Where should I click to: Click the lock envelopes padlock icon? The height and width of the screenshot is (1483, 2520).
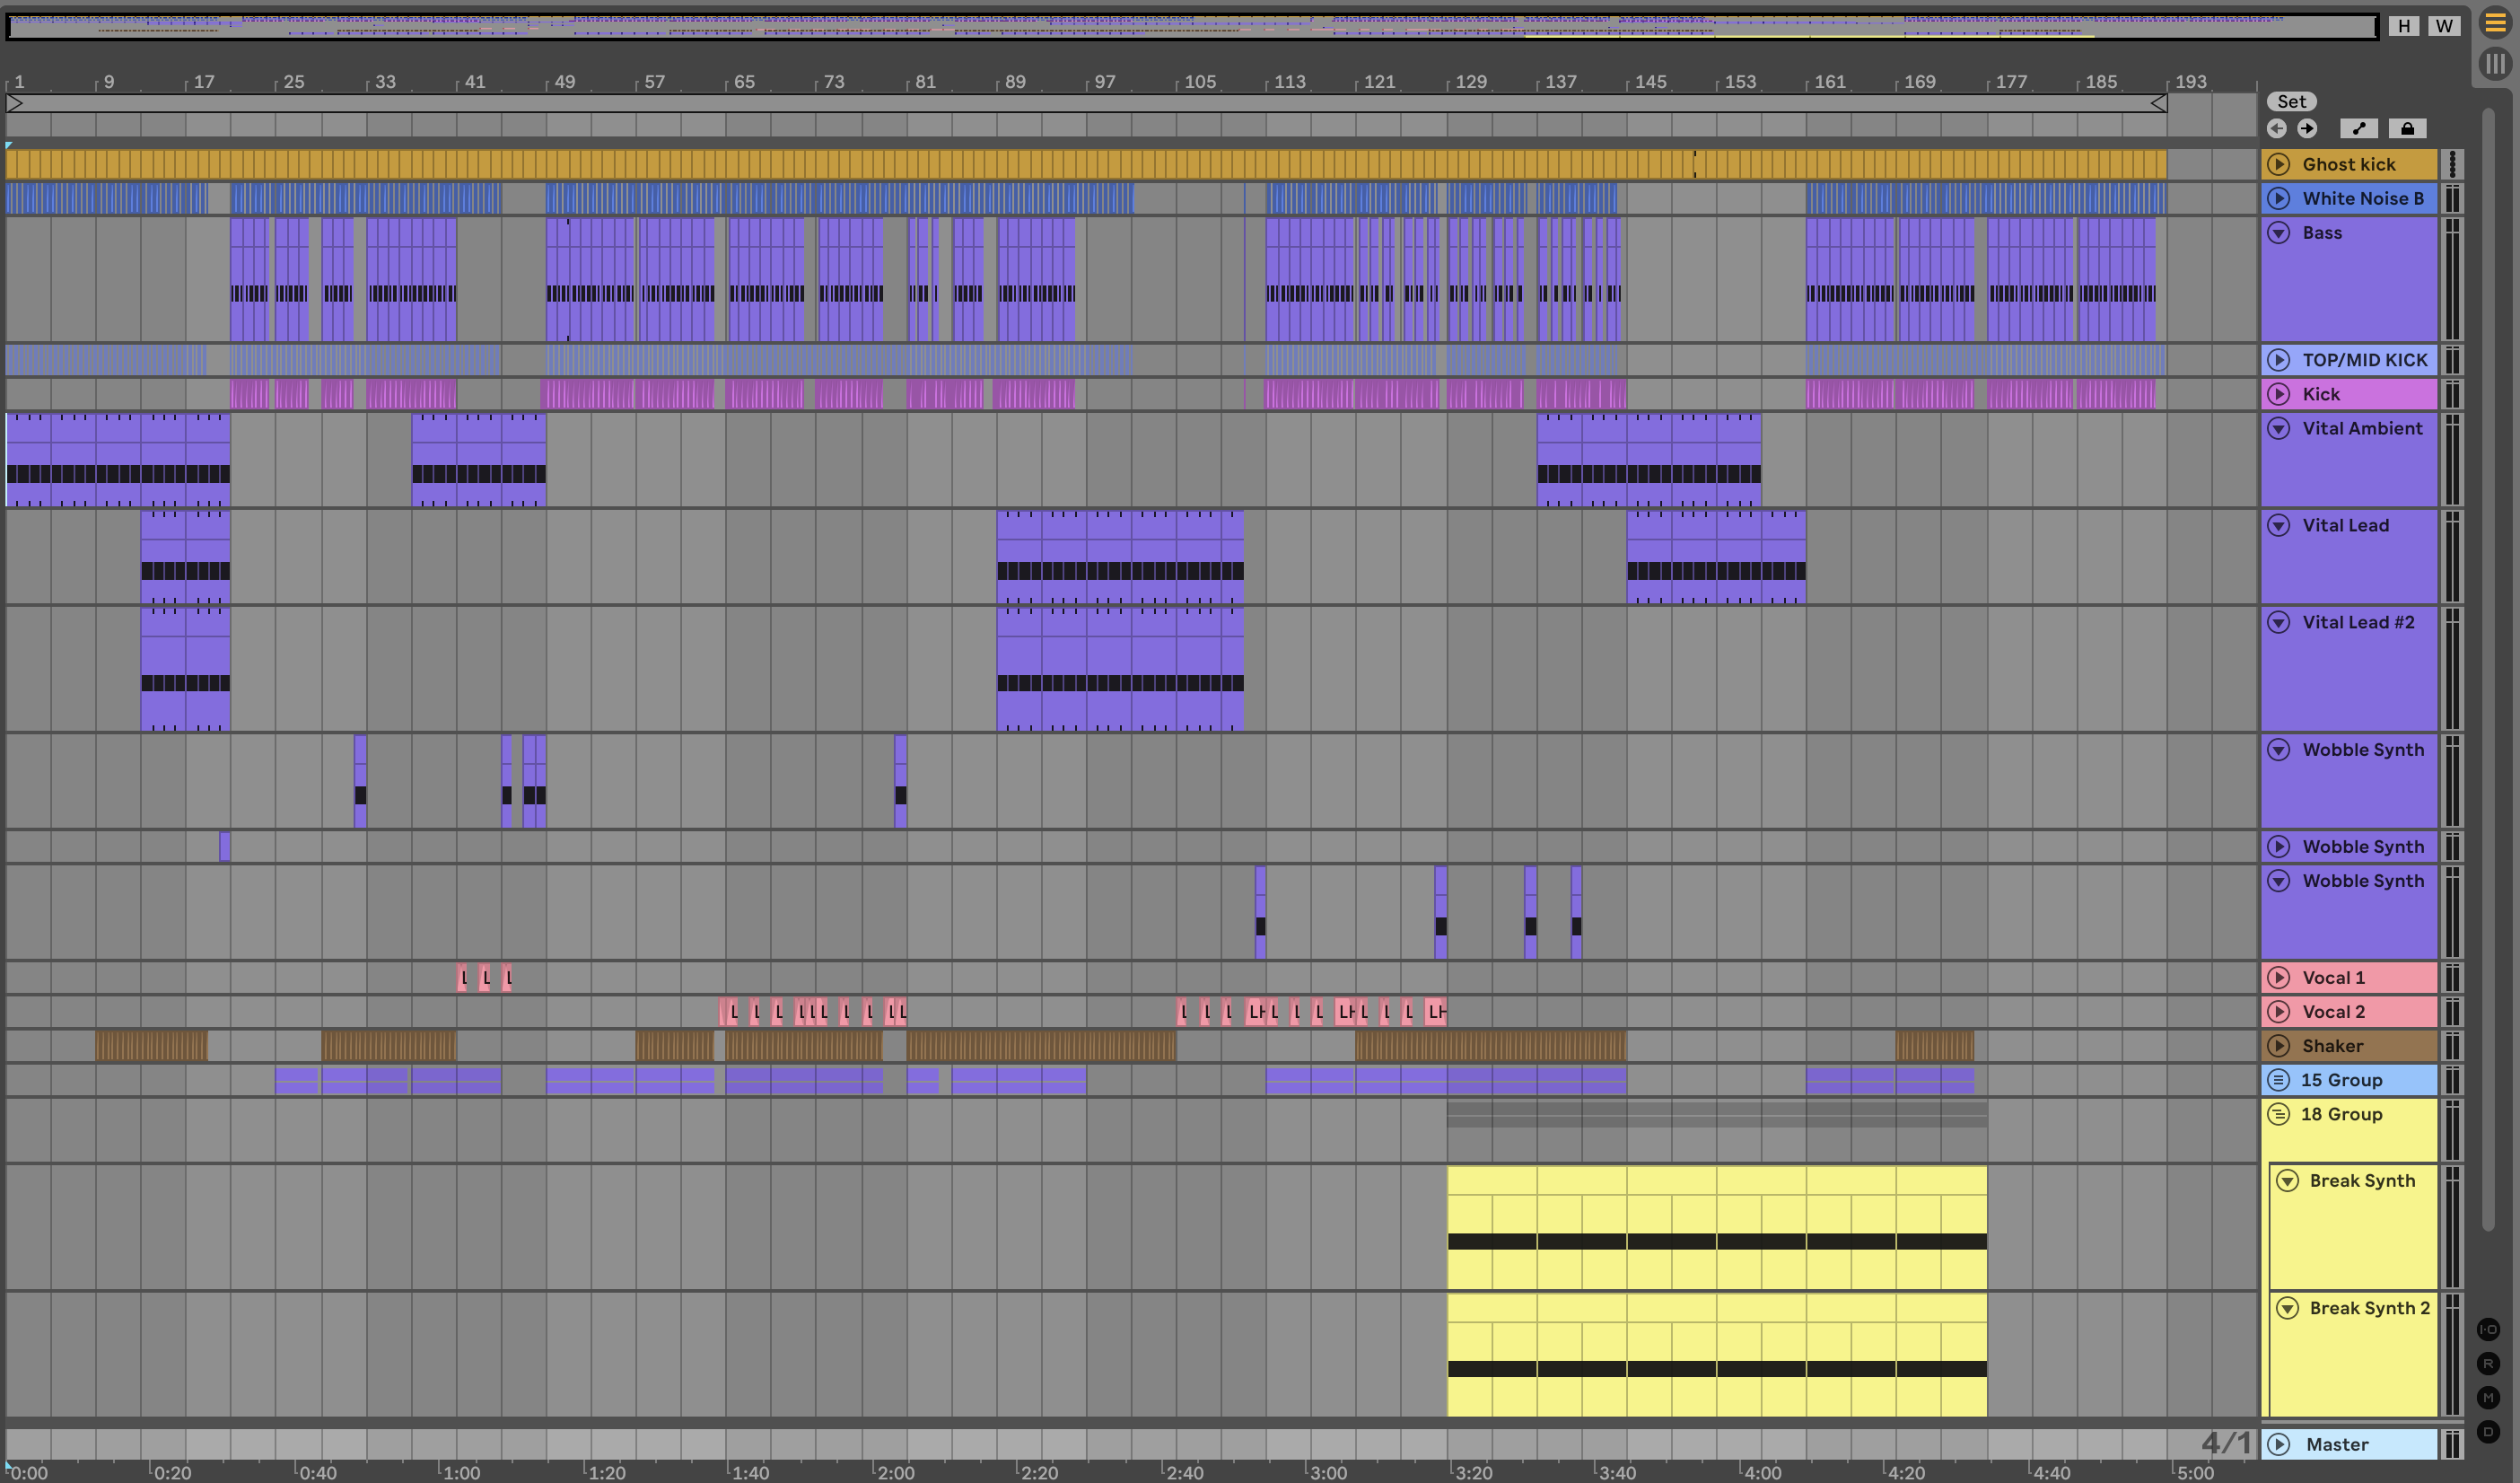click(x=2407, y=128)
